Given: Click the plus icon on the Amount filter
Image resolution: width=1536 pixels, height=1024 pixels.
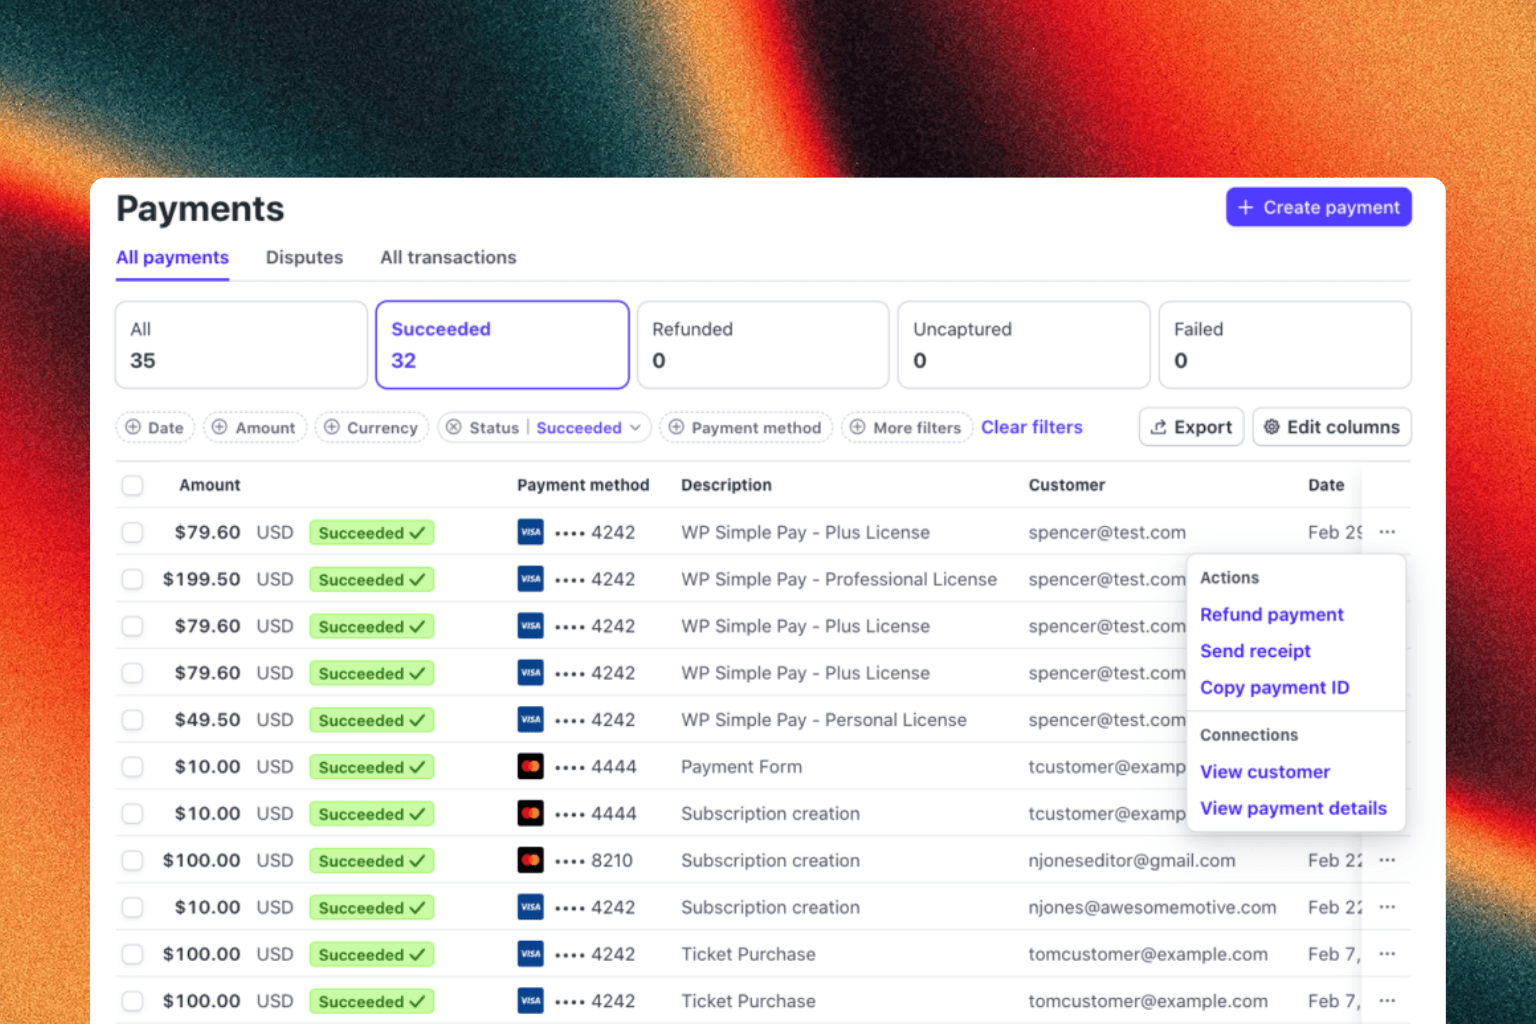Looking at the screenshot, I should pyautogui.click(x=220, y=427).
